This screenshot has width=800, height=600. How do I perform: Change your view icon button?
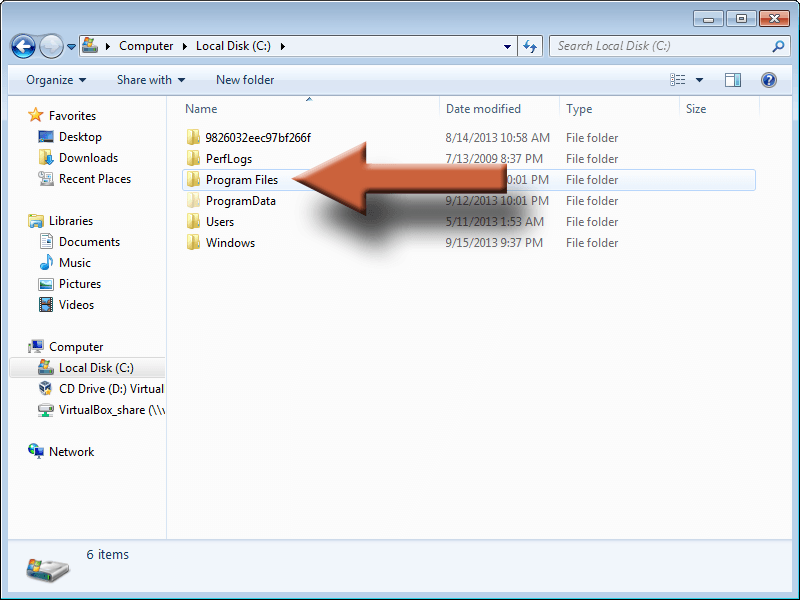coord(678,80)
